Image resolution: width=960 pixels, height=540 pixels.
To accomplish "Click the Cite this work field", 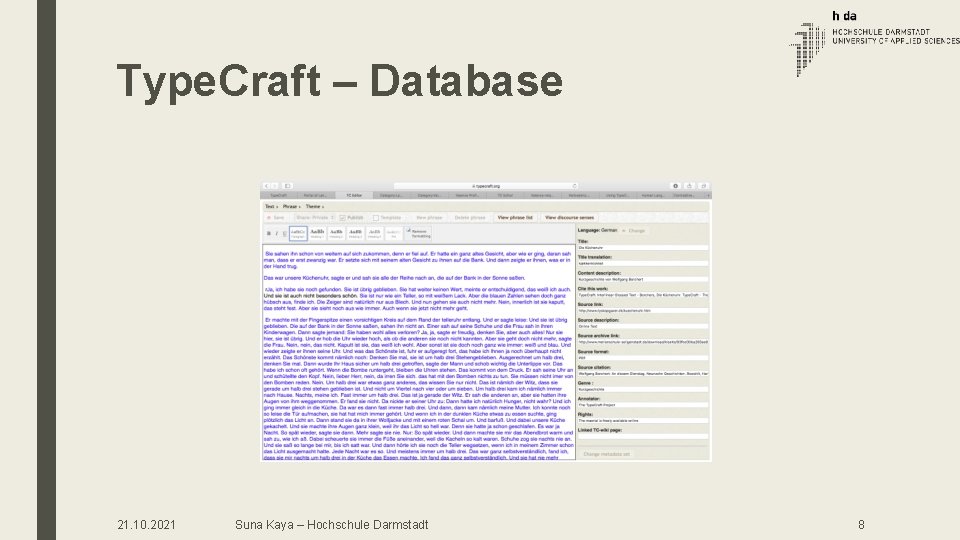I will (643, 295).
